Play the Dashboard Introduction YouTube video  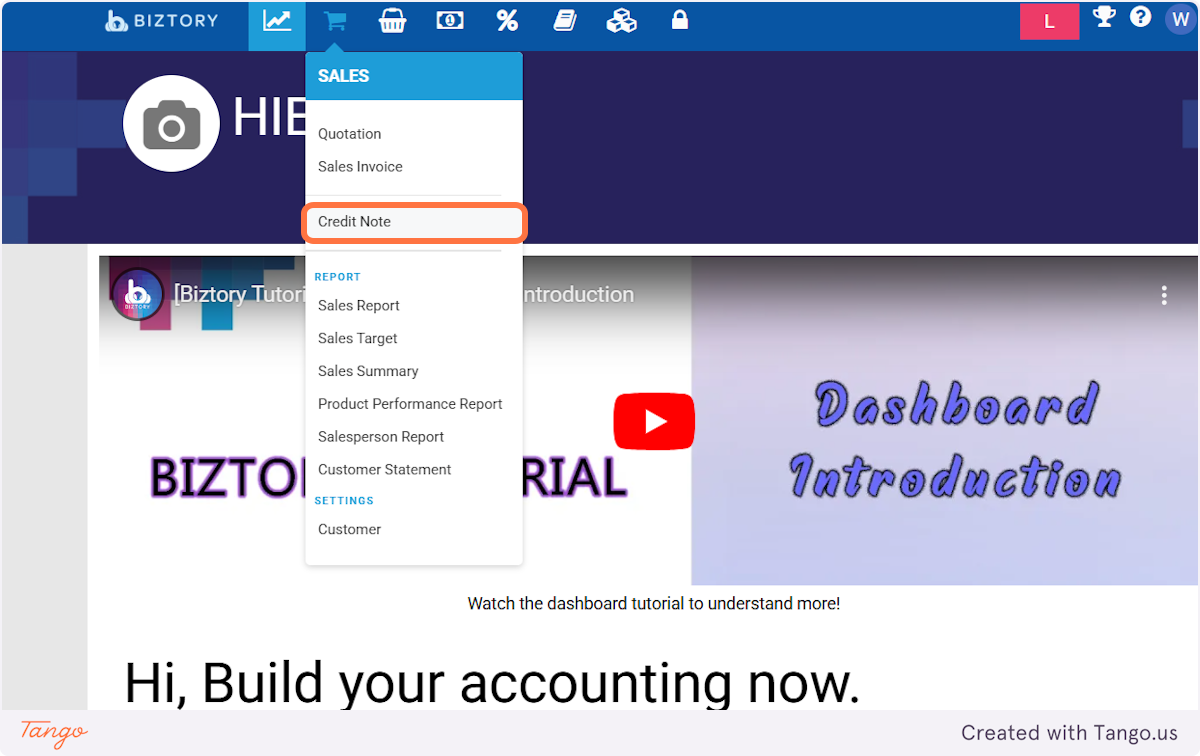tap(654, 421)
